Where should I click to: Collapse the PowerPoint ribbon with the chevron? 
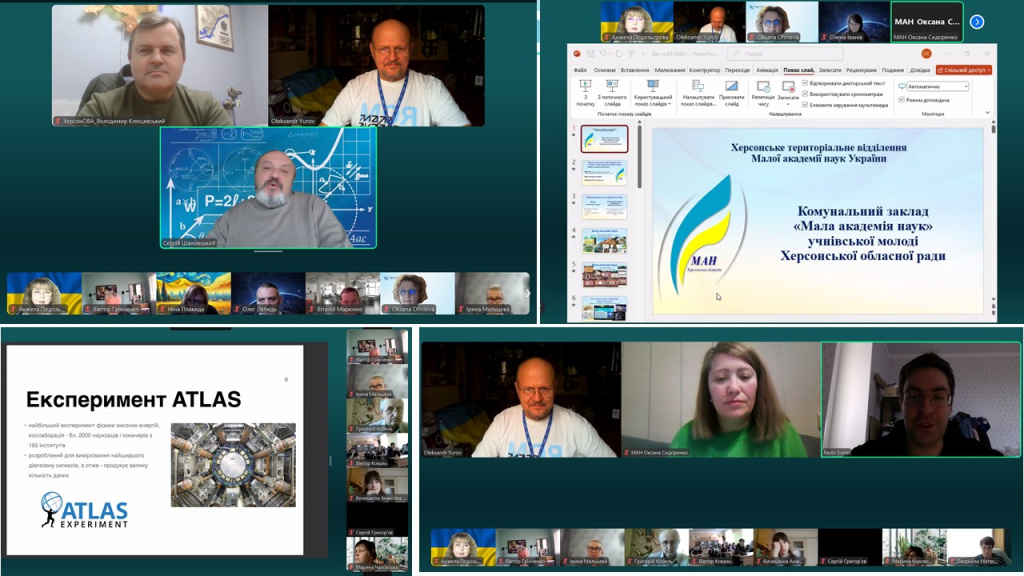[987, 112]
